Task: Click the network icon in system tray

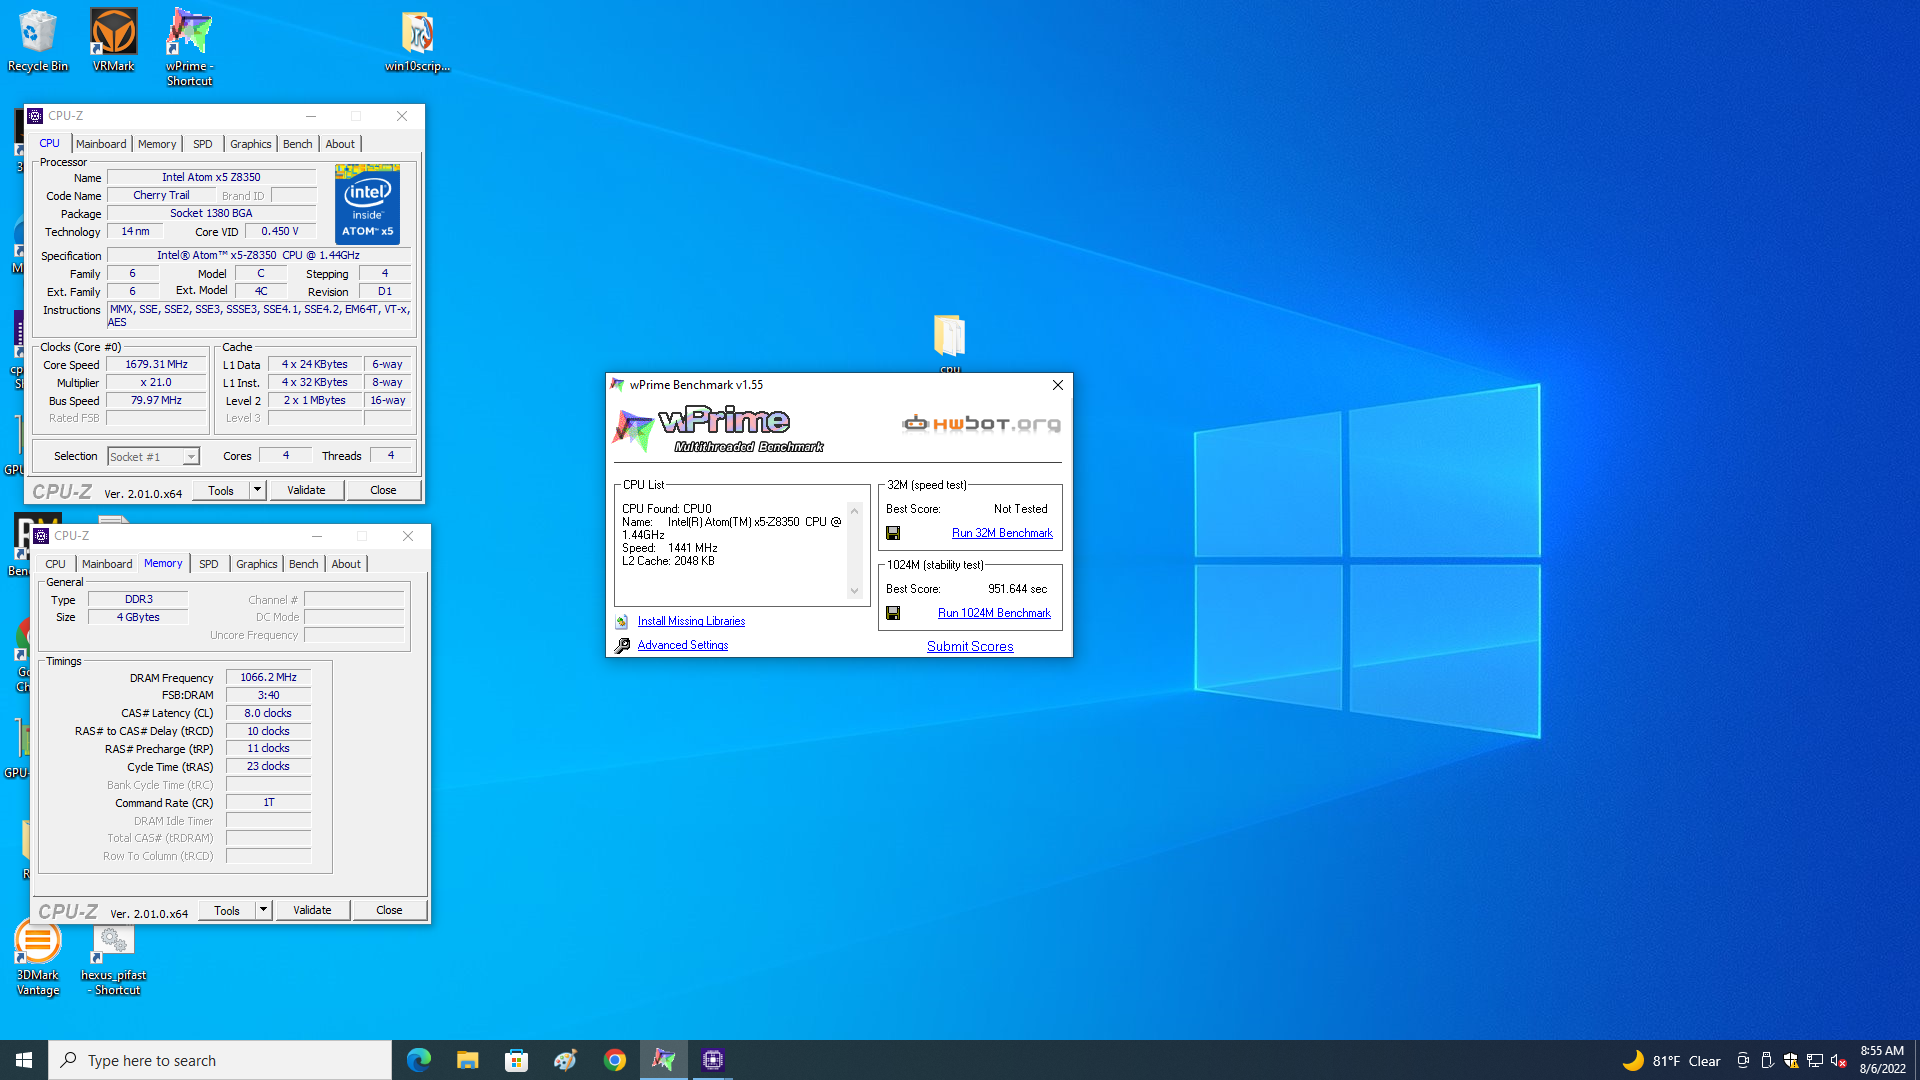Action: coord(1814,1061)
